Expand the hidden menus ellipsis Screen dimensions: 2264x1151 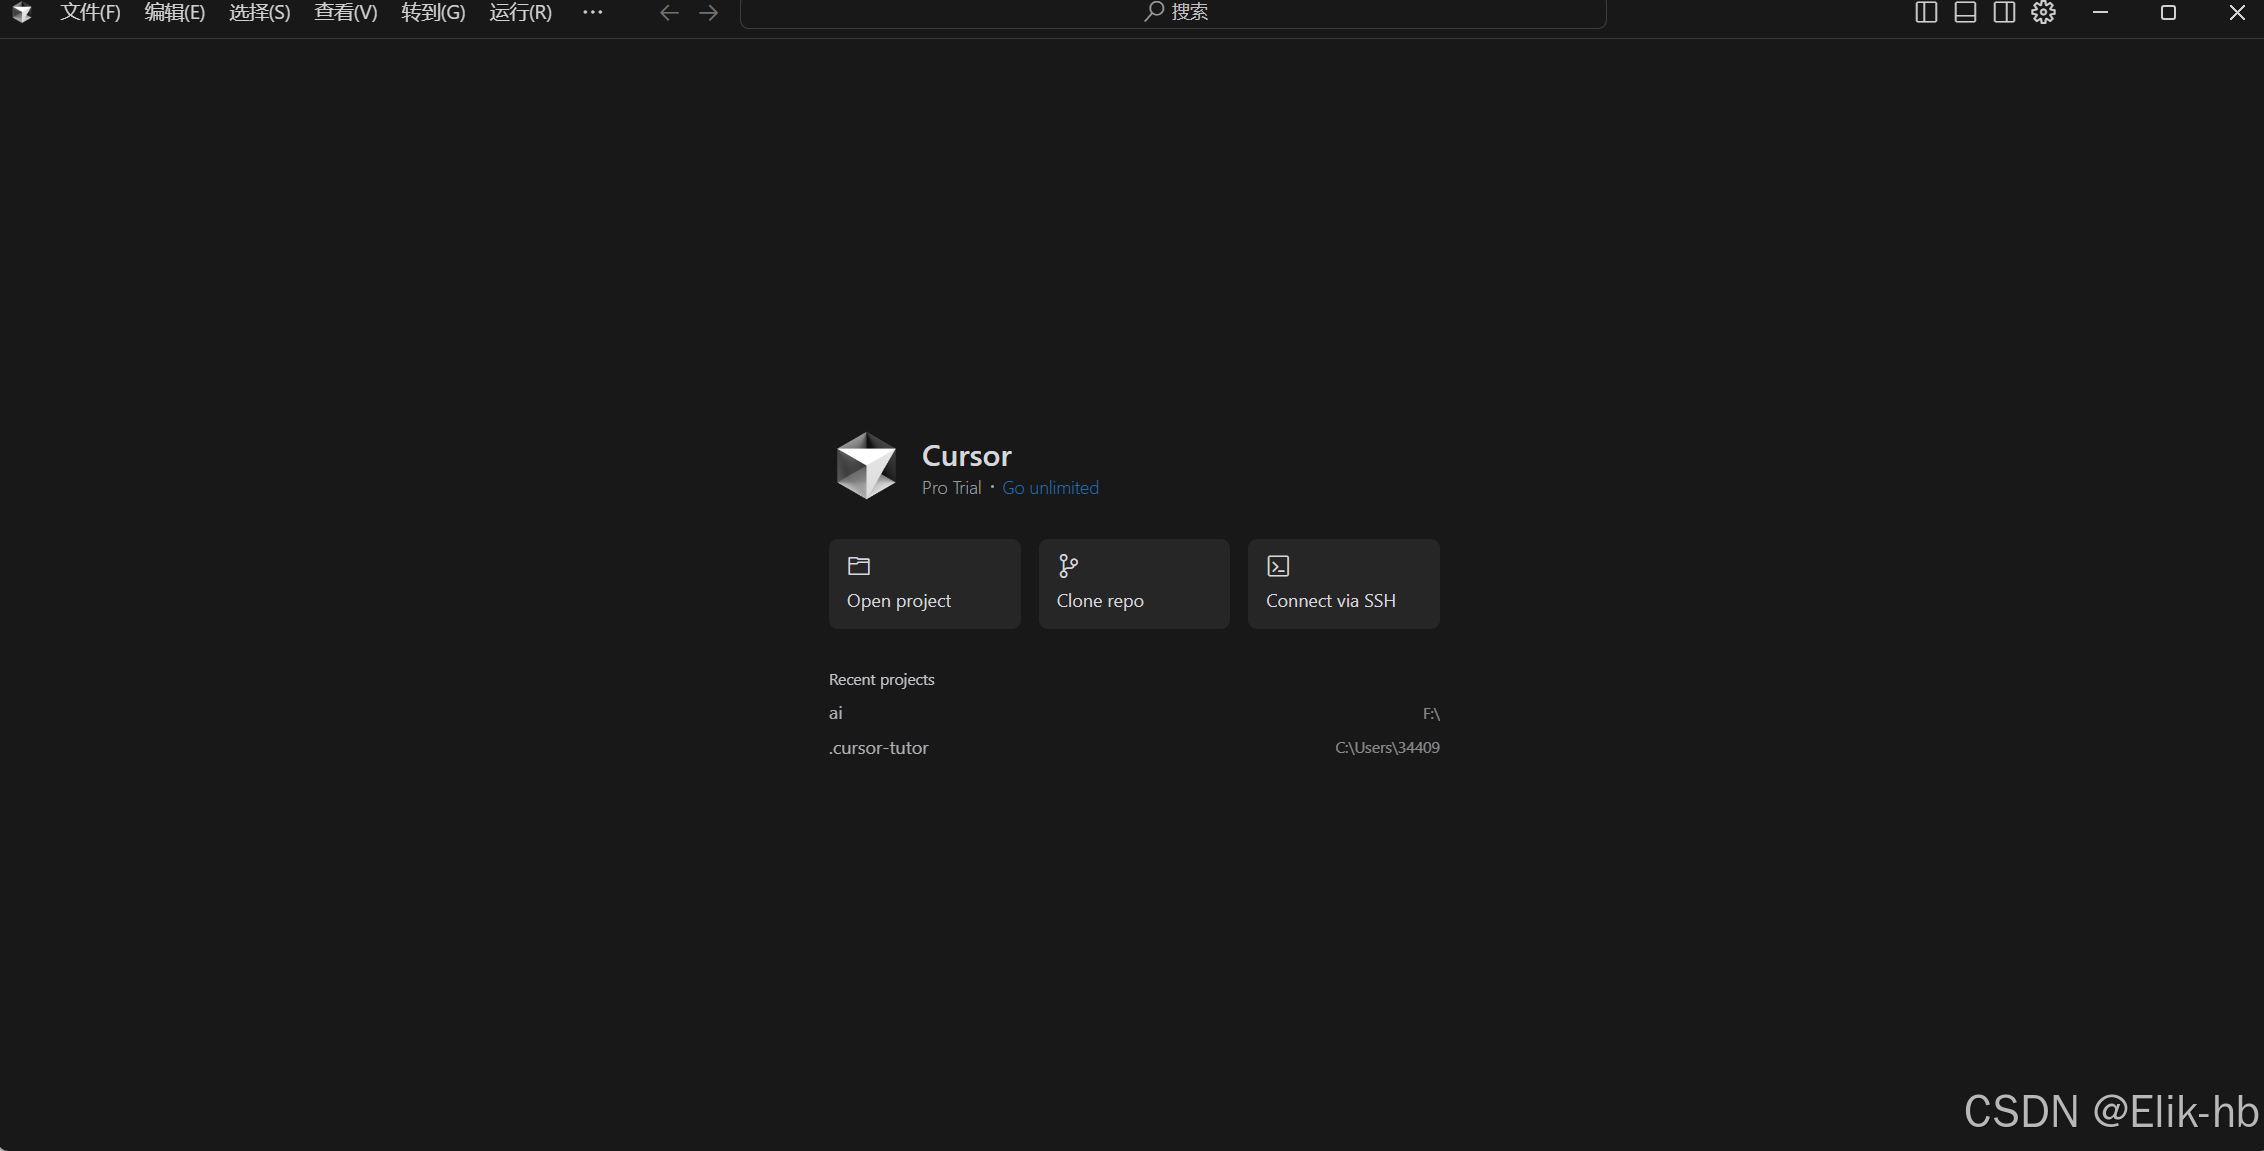(x=592, y=13)
